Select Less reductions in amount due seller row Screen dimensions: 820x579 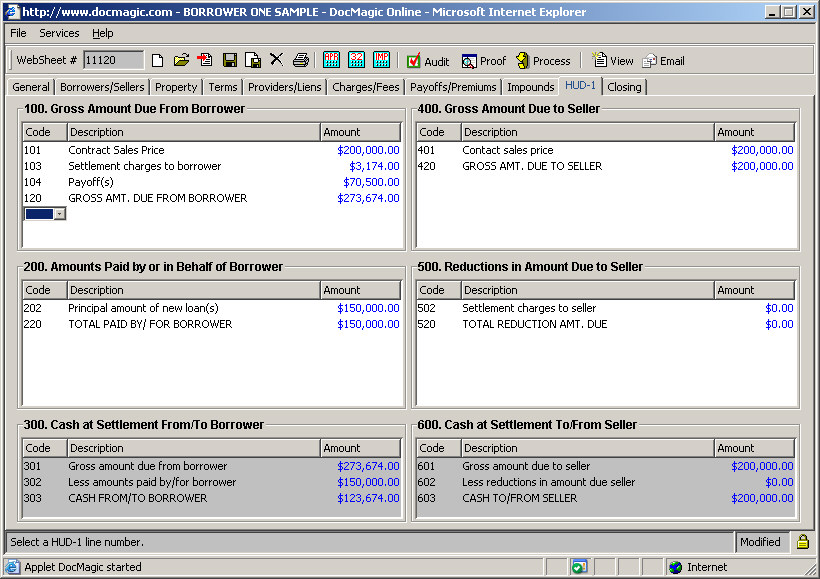click(606, 482)
